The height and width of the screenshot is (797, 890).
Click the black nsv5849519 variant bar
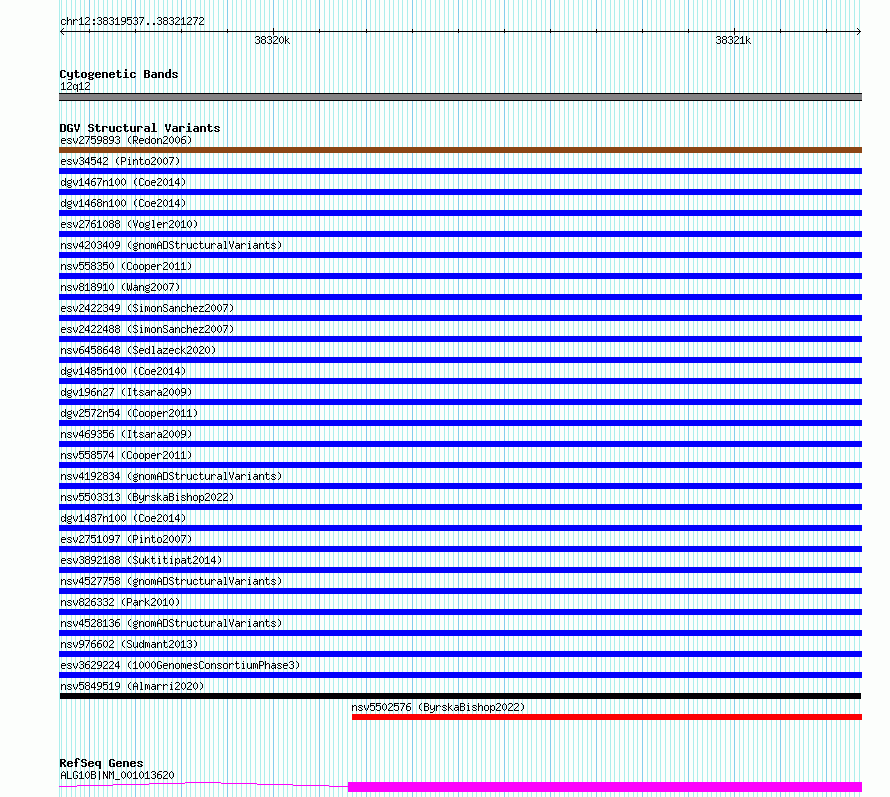(x=460, y=696)
